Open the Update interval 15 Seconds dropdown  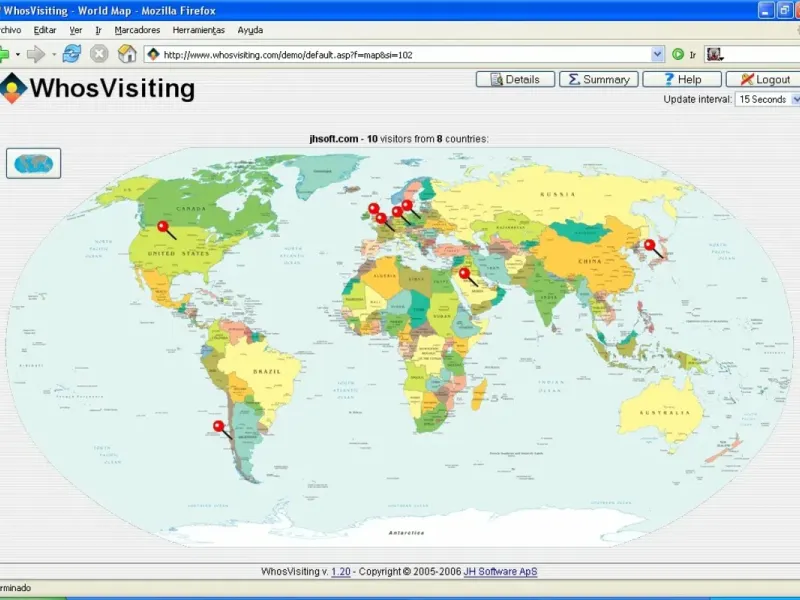point(767,99)
